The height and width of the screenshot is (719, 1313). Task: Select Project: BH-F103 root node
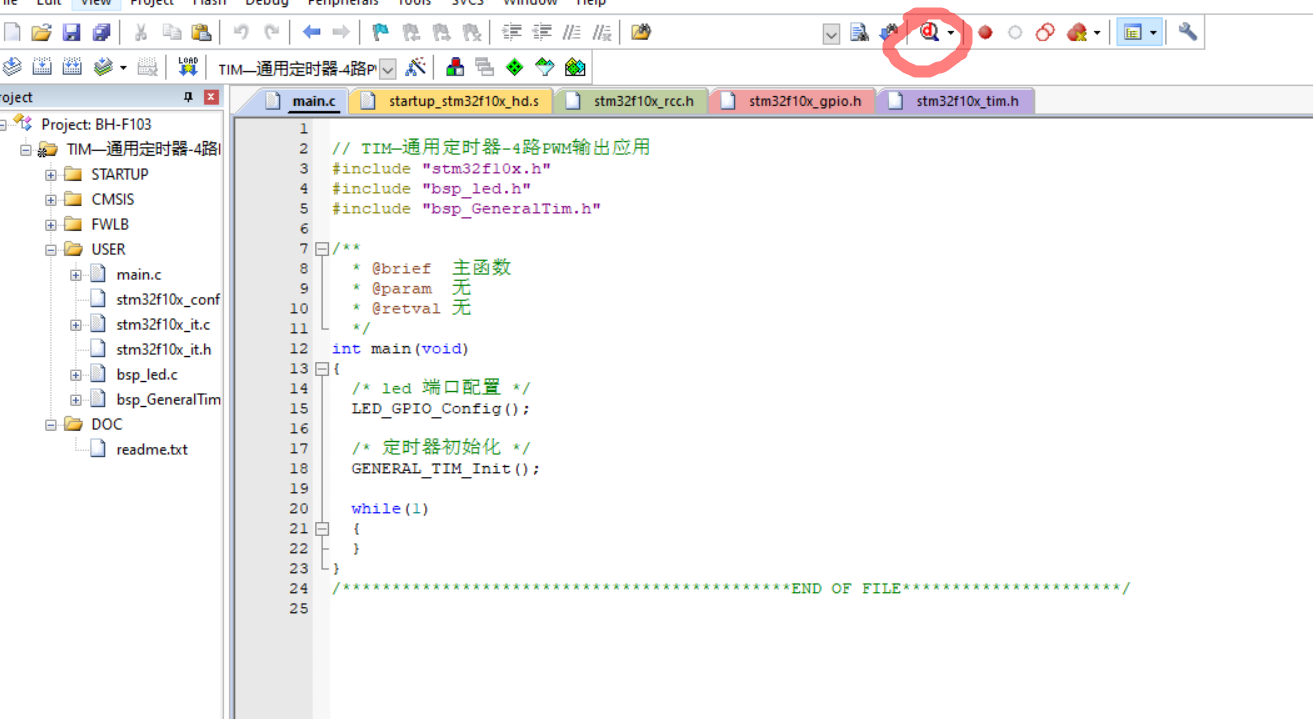(x=96, y=124)
